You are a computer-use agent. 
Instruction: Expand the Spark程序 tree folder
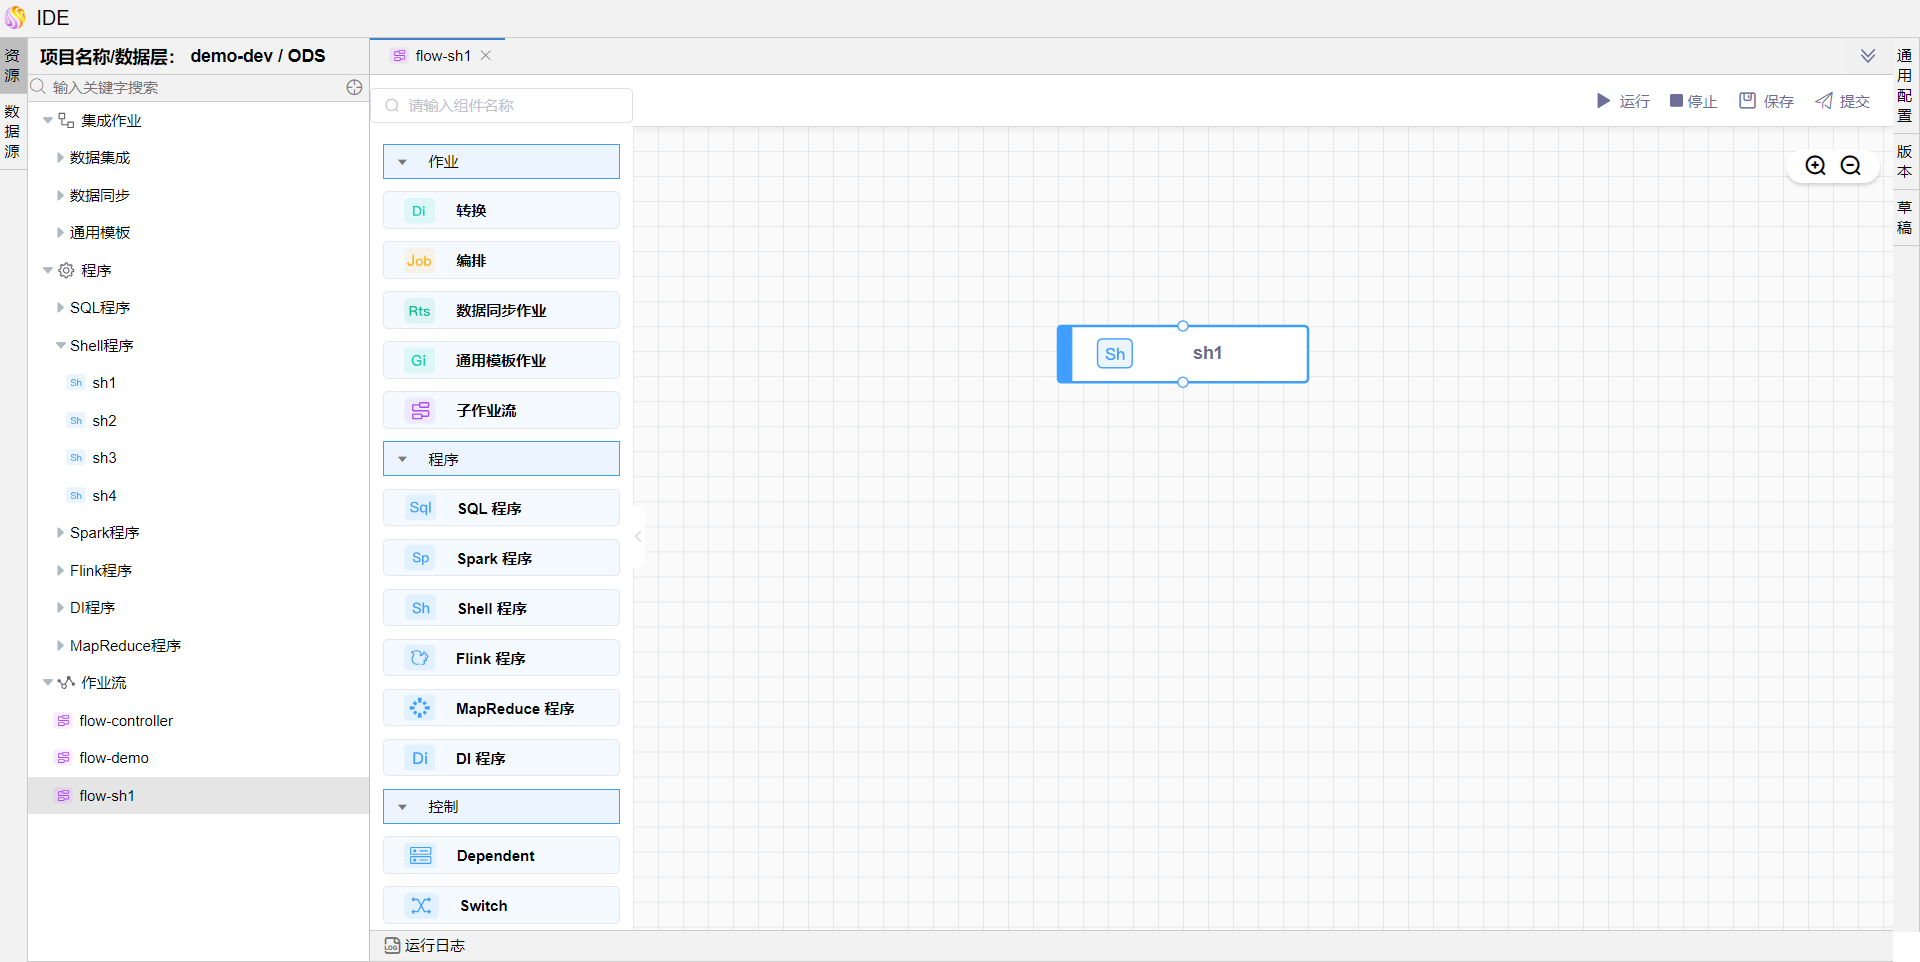point(60,533)
